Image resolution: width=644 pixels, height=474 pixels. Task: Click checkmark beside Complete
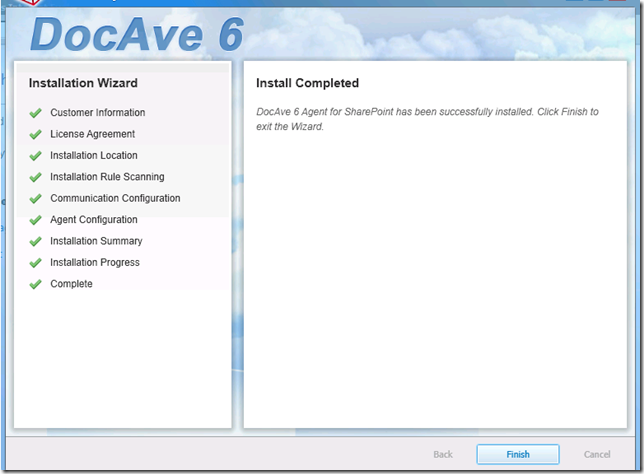[x=36, y=284]
